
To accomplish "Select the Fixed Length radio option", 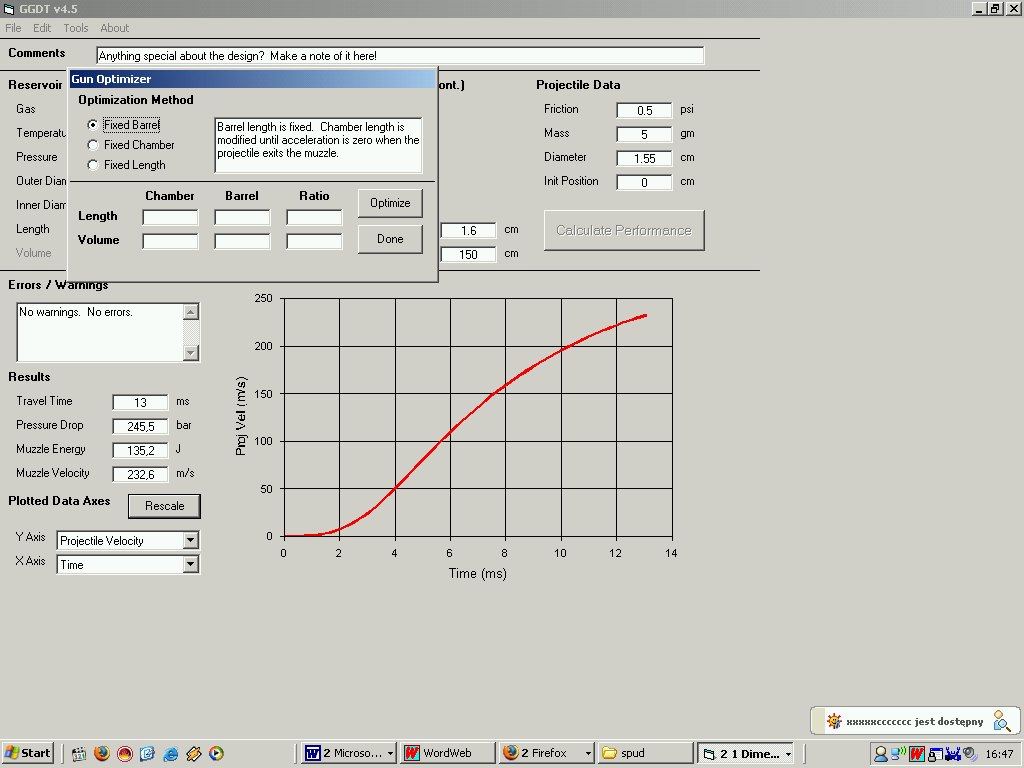I will 93,165.
